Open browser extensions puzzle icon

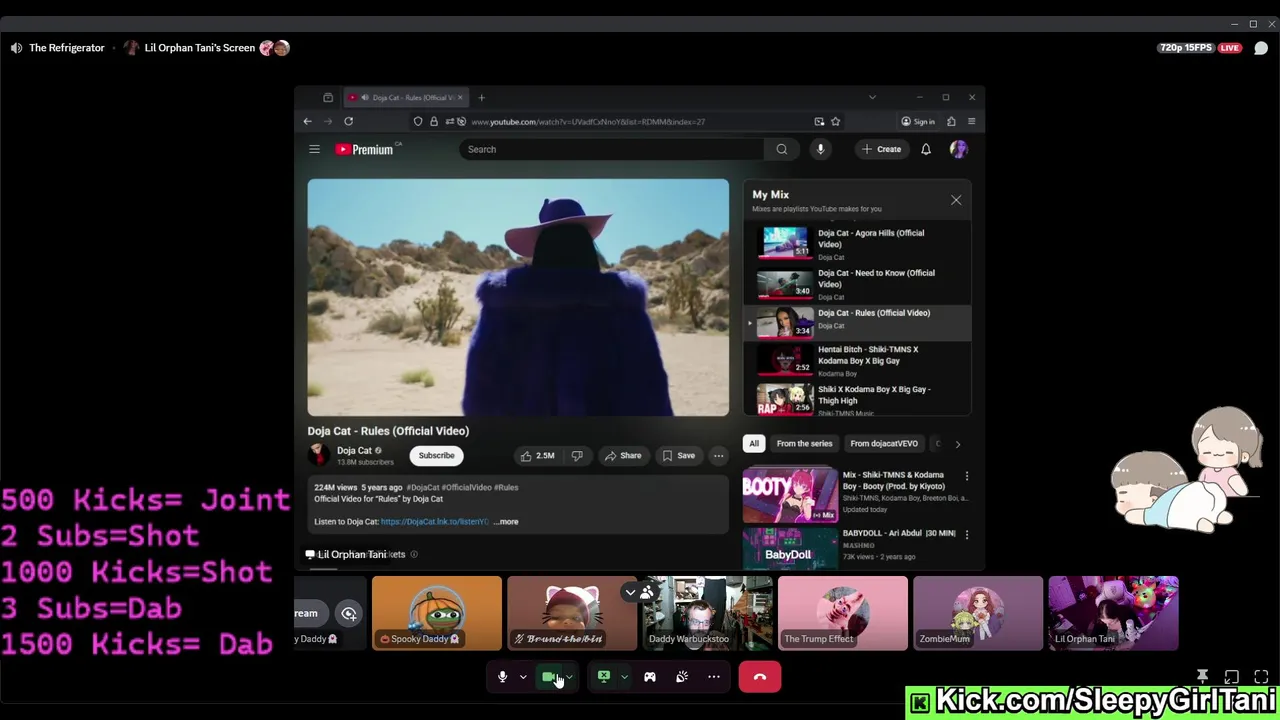(x=951, y=121)
